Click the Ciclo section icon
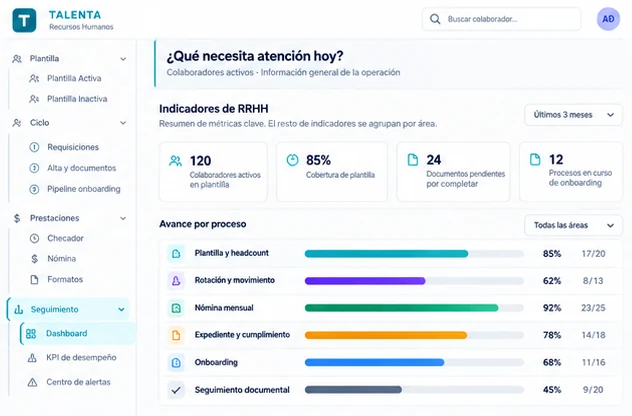Image resolution: width=632 pixels, height=416 pixels. 17,123
